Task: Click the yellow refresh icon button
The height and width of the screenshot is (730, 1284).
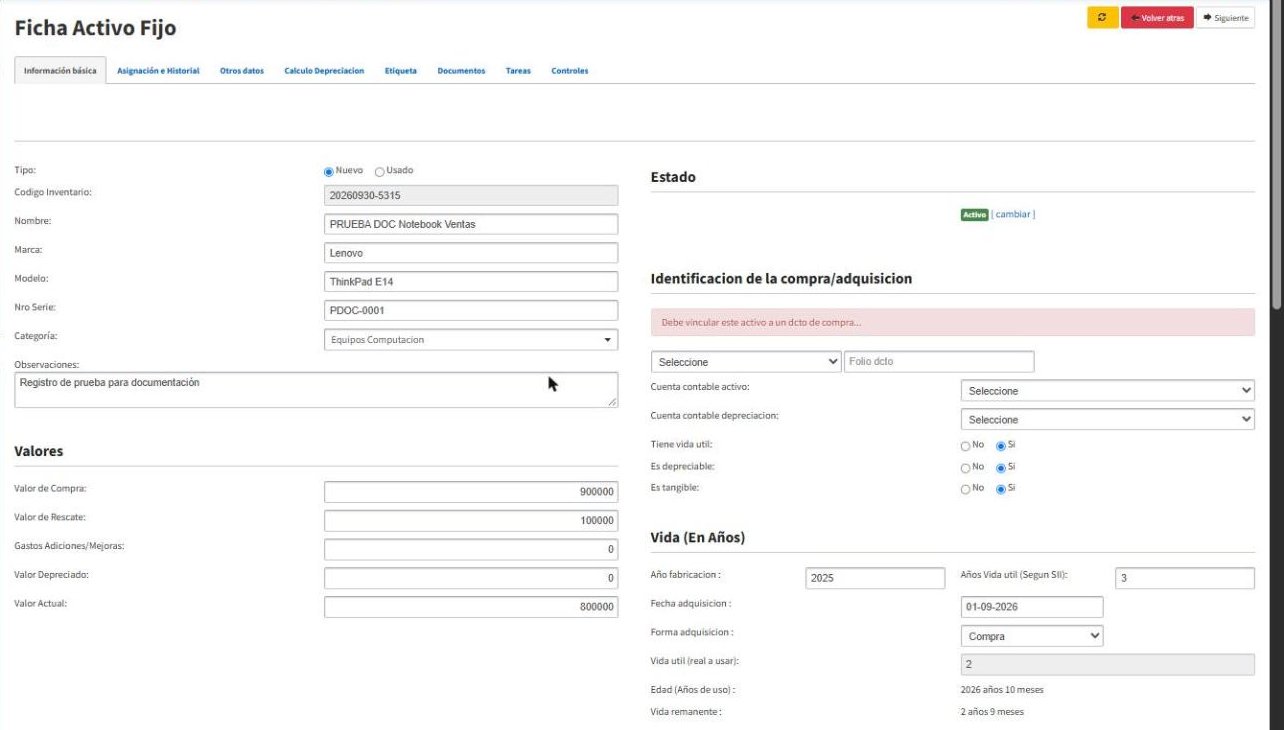Action: [1102, 18]
